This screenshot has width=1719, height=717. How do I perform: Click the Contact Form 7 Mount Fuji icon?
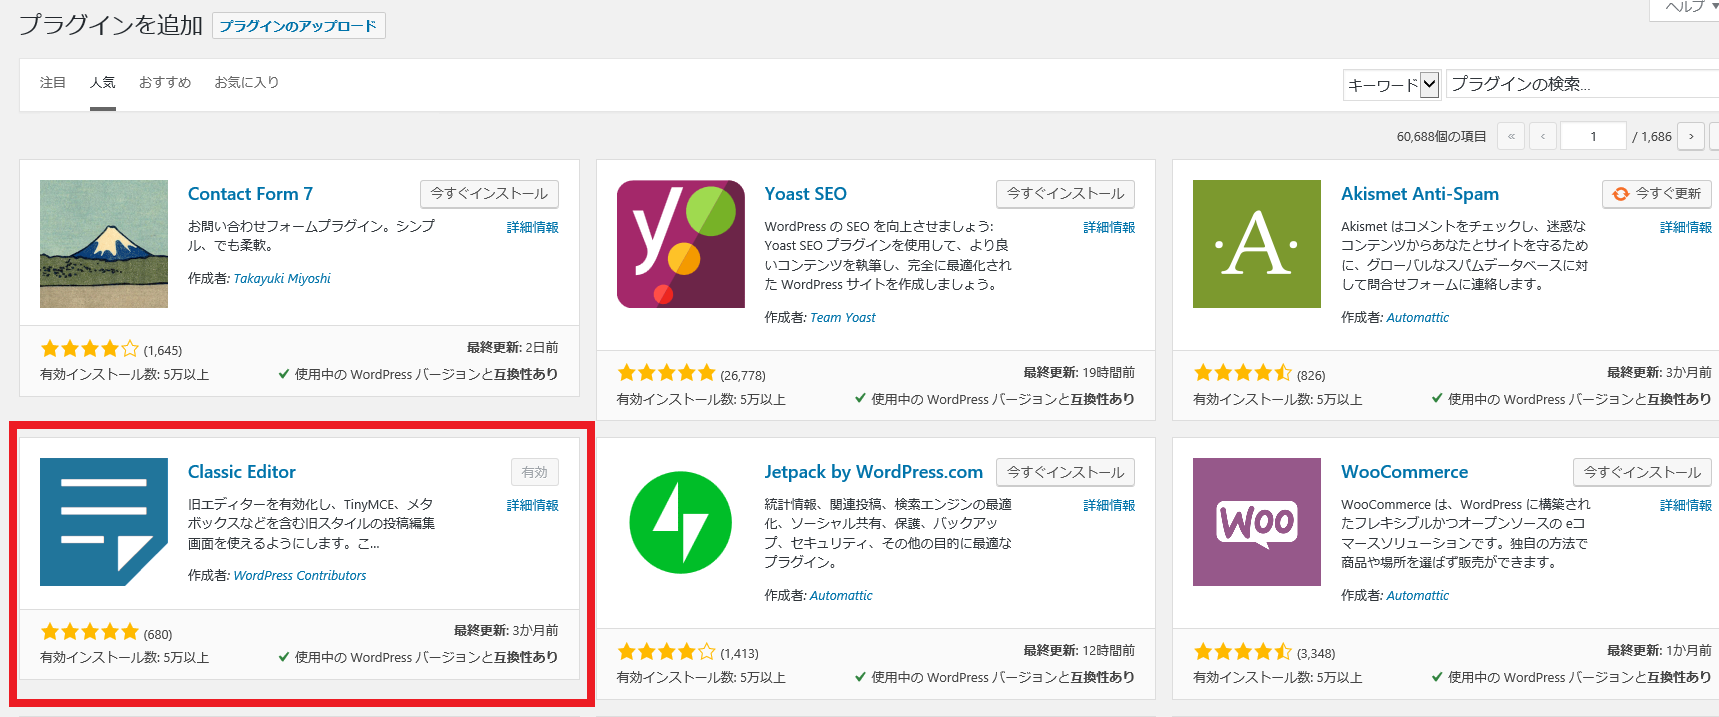pyautogui.click(x=104, y=244)
